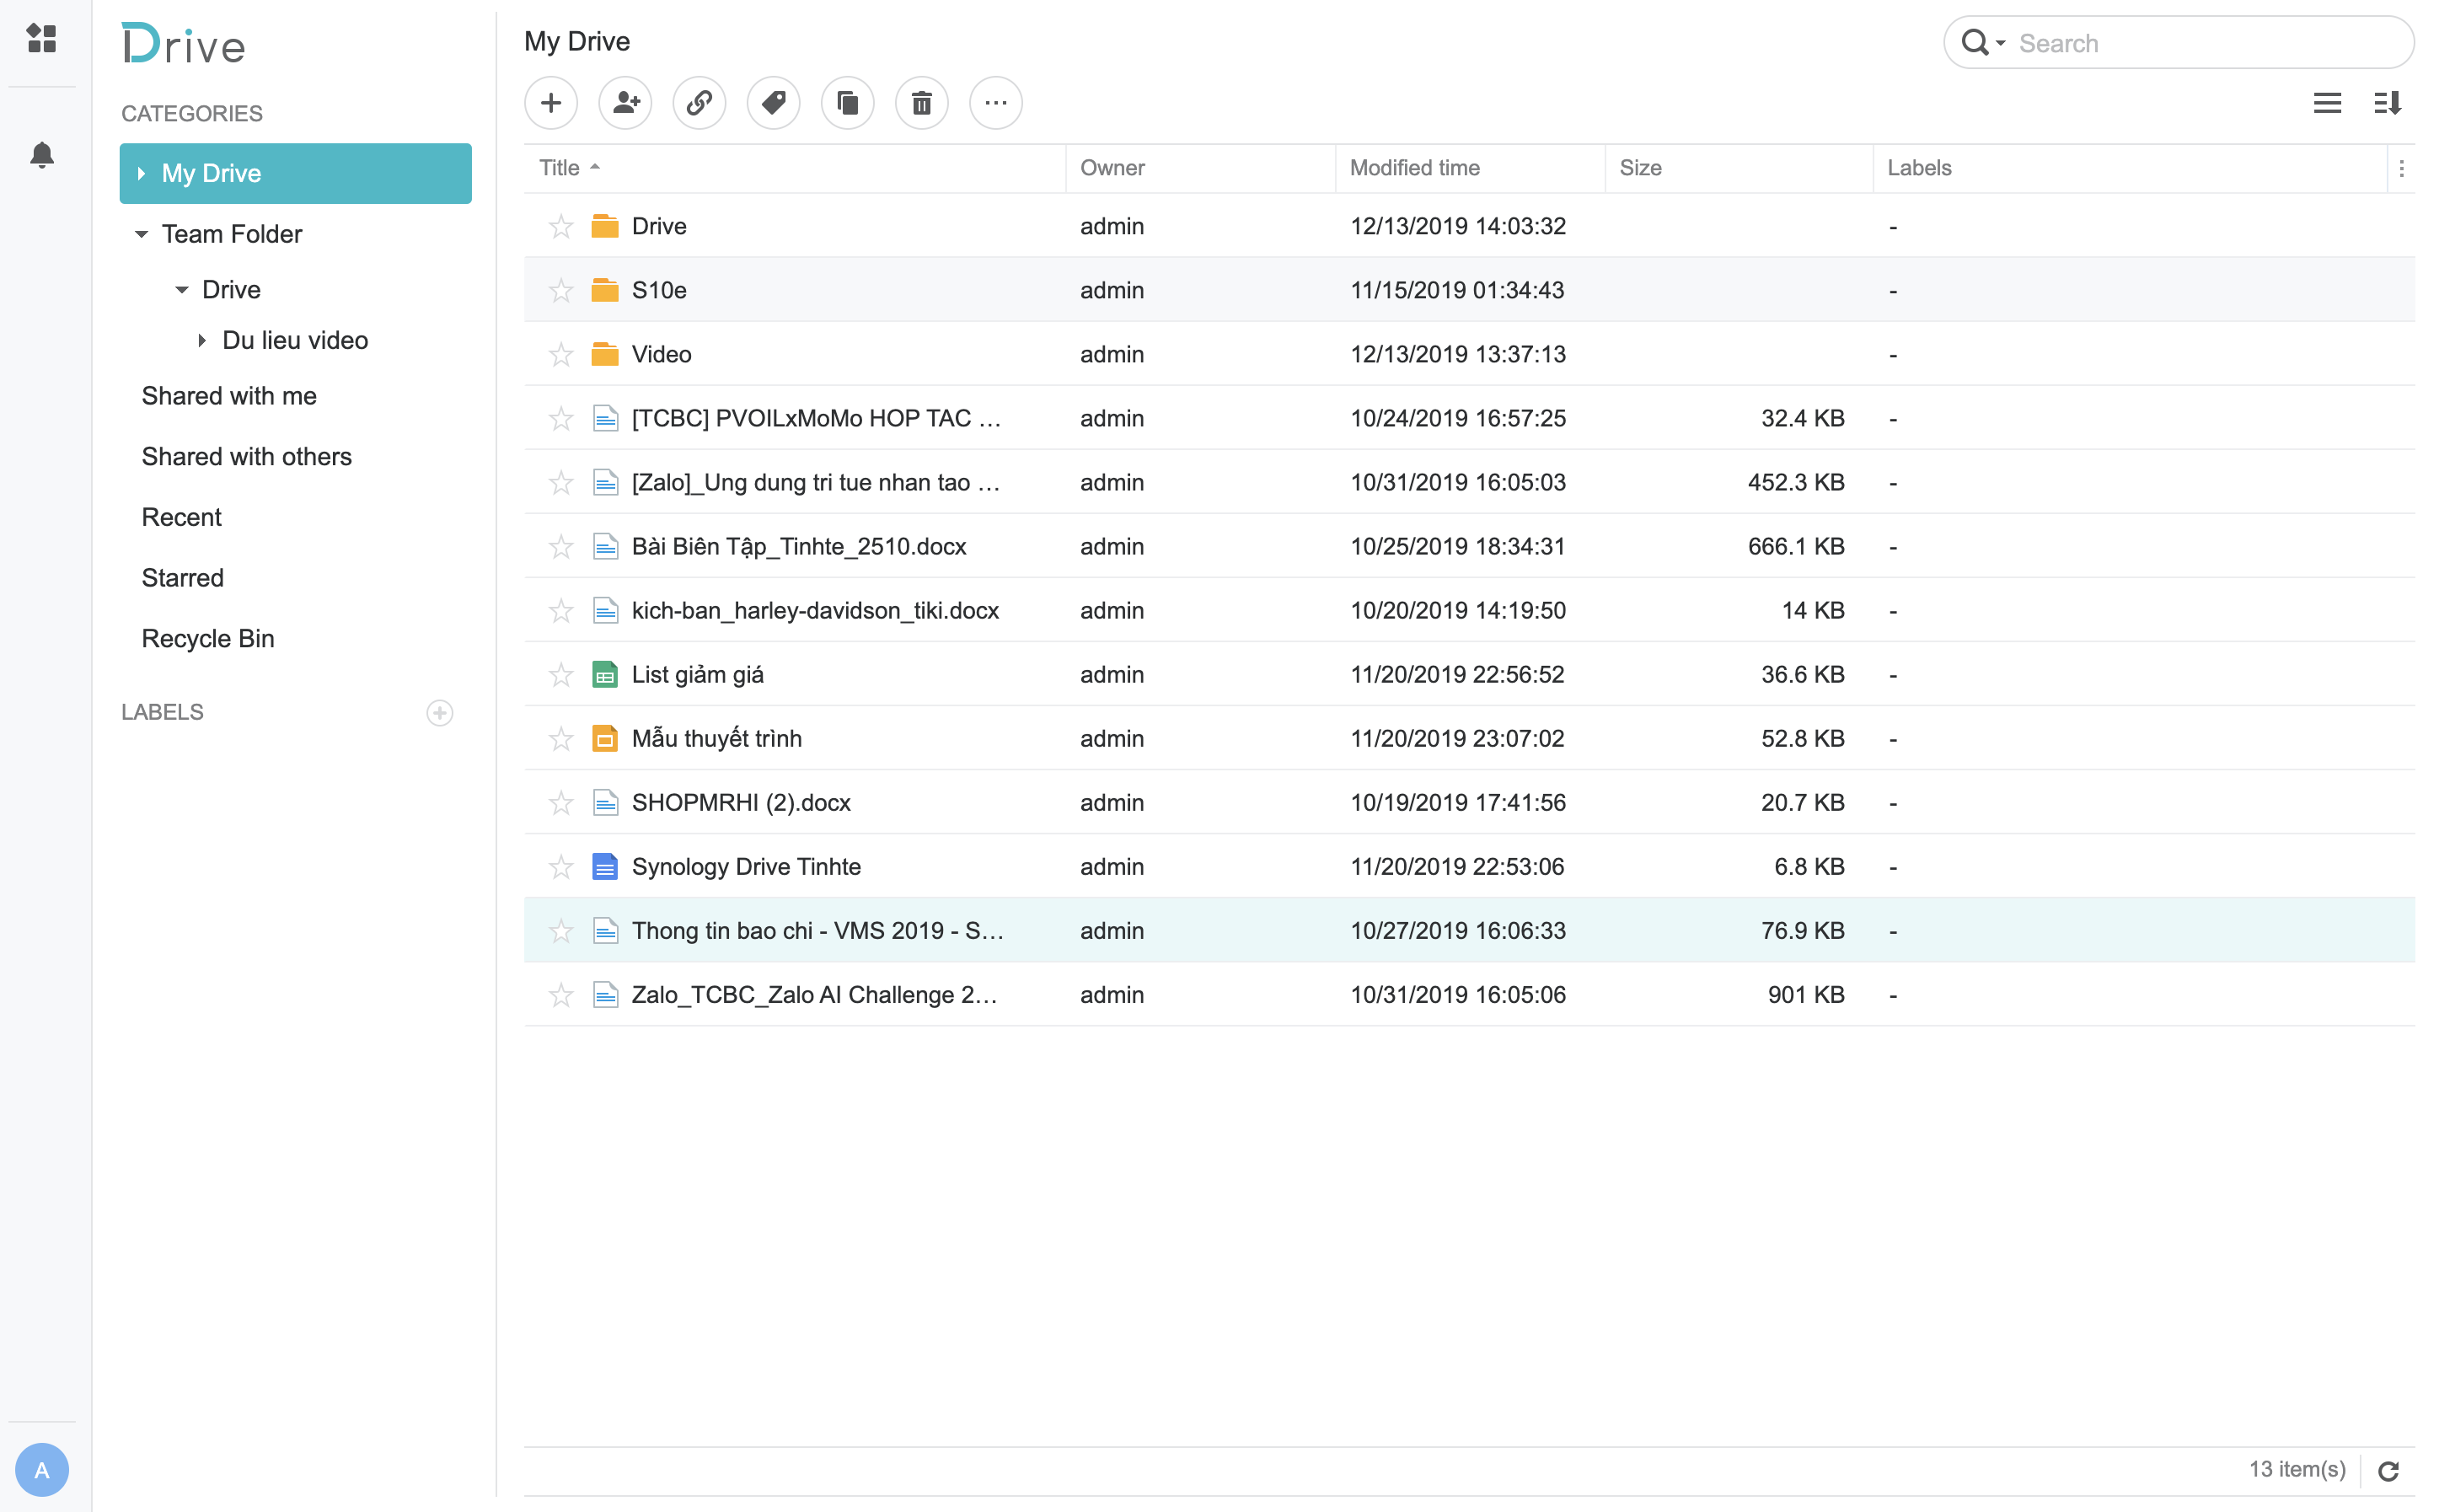Star the SHOPMRHI (2).docx file
This screenshot has height=1512, width=2439.
561,802
